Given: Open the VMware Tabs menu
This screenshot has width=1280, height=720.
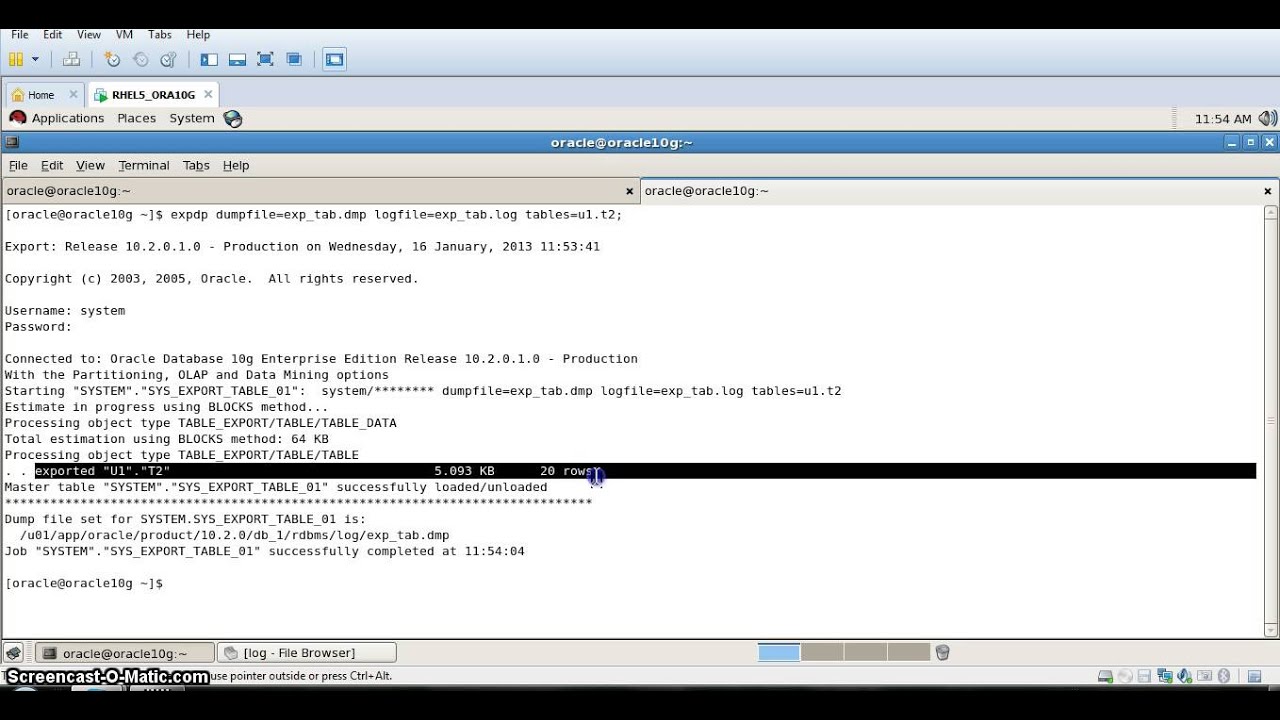Looking at the screenshot, I should click(159, 34).
